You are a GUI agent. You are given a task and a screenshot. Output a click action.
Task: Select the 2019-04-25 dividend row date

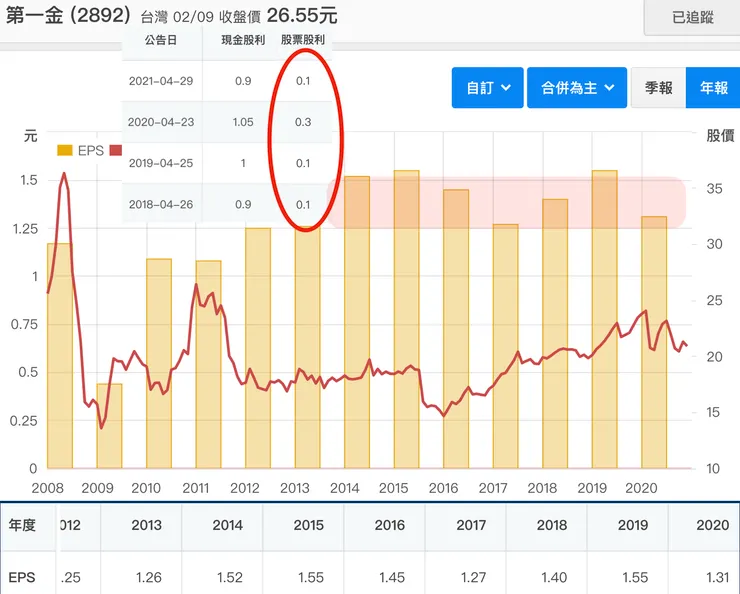161,163
